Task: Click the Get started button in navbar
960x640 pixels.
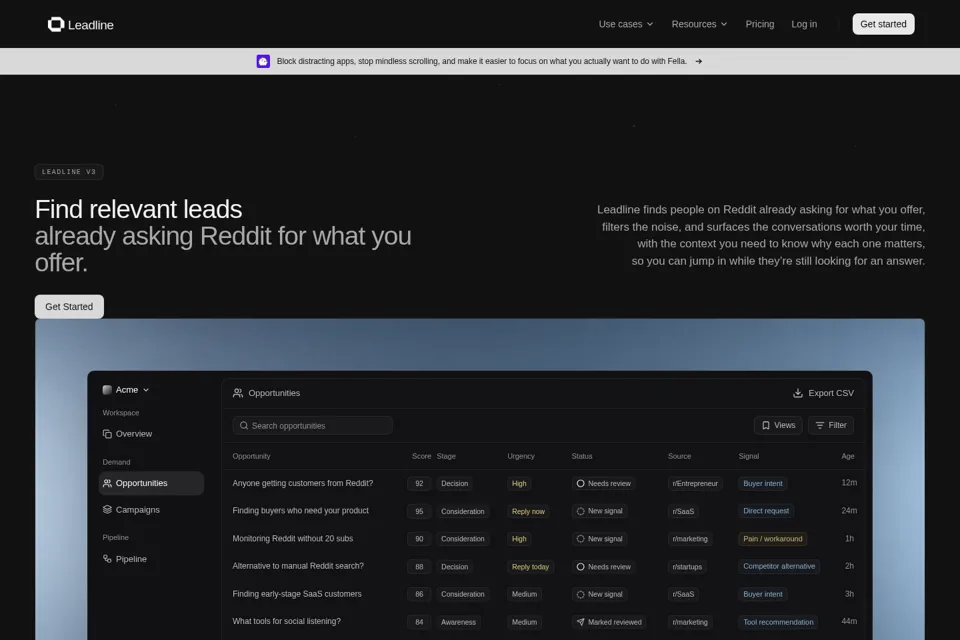Action: pos(883,24)
